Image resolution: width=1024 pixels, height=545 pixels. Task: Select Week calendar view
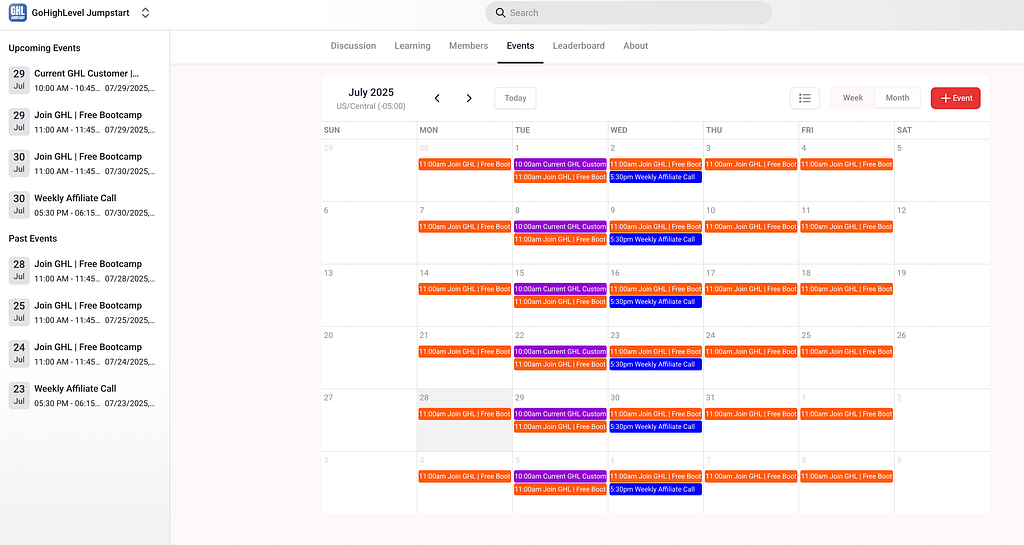tap(852, 98)
